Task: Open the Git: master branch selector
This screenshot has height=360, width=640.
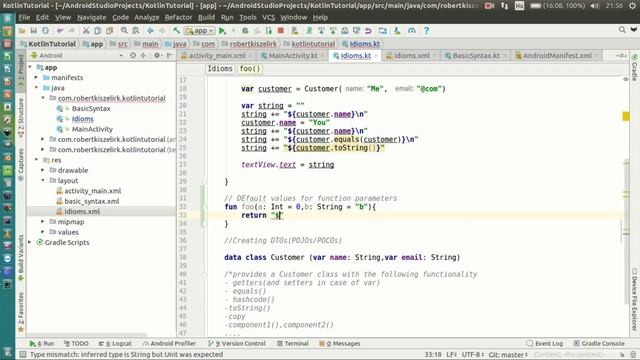Action: [x=508, y=354]
